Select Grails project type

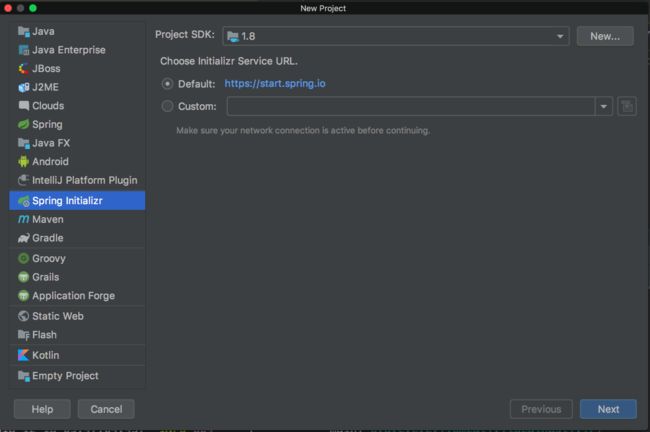[77, 277]
